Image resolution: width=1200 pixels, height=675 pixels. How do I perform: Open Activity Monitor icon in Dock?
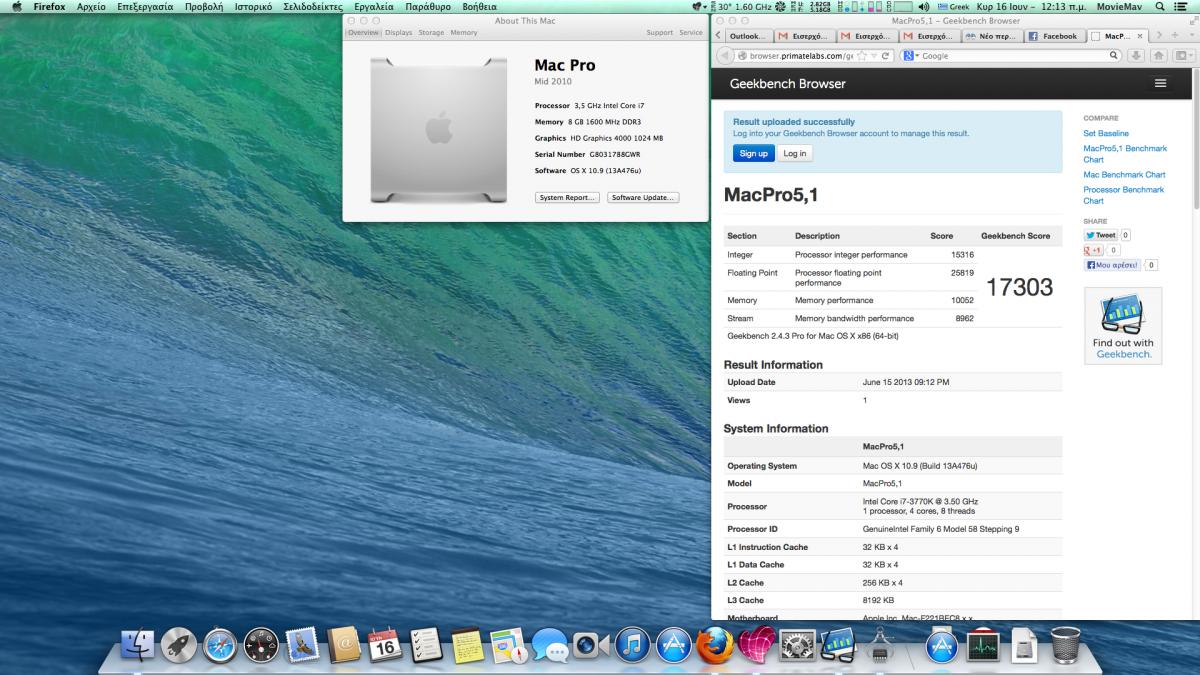click(984, 645)
